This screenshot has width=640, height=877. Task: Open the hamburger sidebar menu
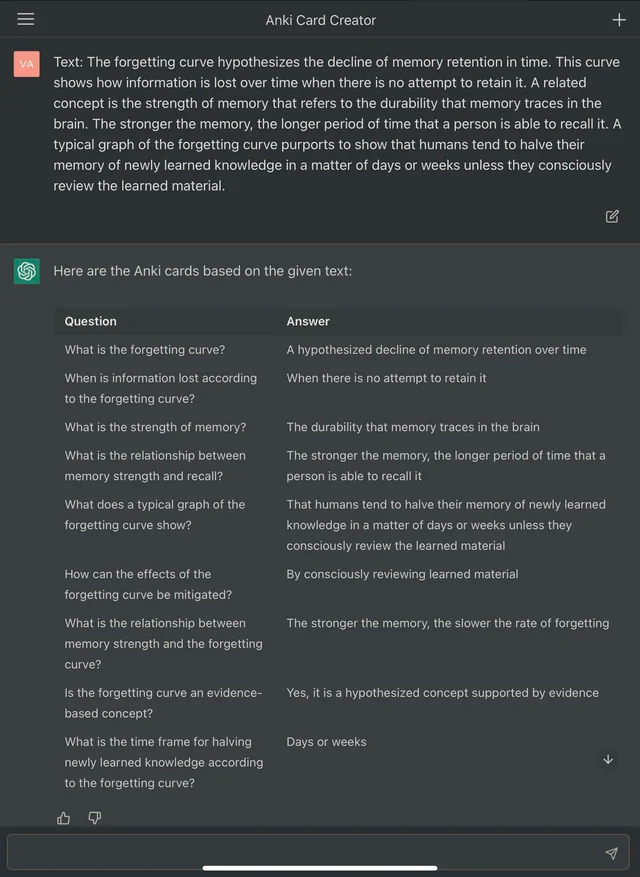26,20
